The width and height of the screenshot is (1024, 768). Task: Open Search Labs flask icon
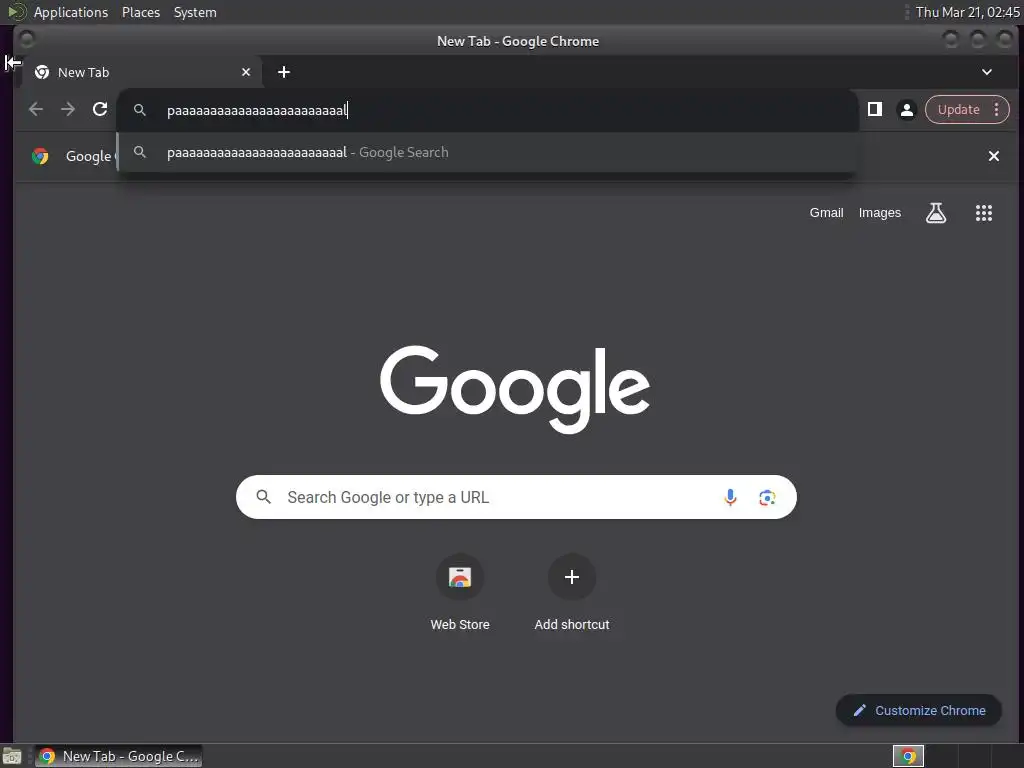(x=936, y=213)
